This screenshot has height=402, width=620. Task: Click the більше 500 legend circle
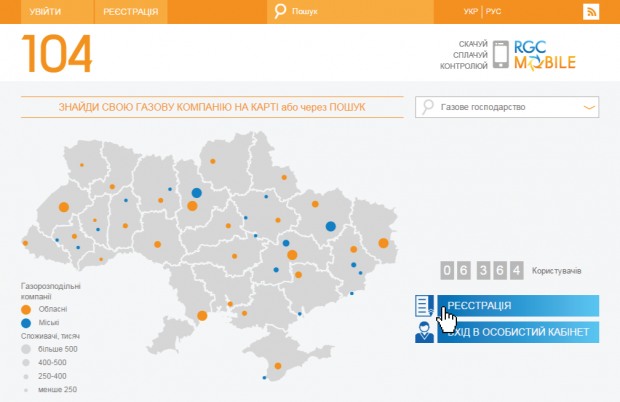click(x=26, y=349)
